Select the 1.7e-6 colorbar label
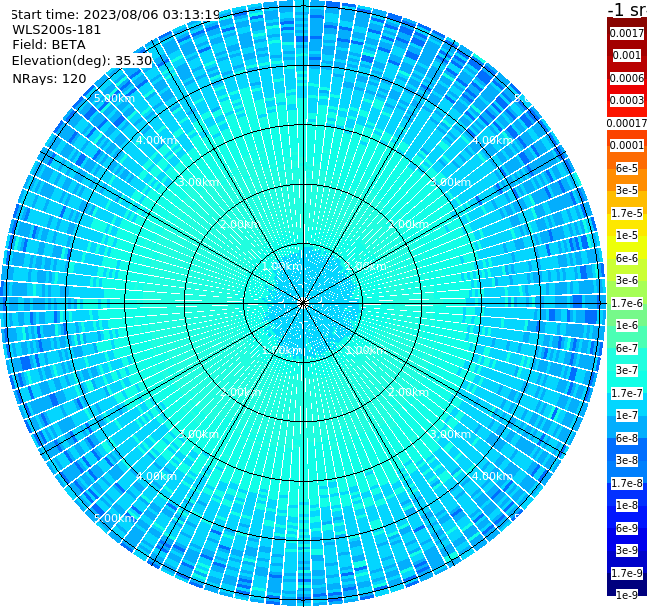Viewport: 647px width, 607px height. [627, 303]
